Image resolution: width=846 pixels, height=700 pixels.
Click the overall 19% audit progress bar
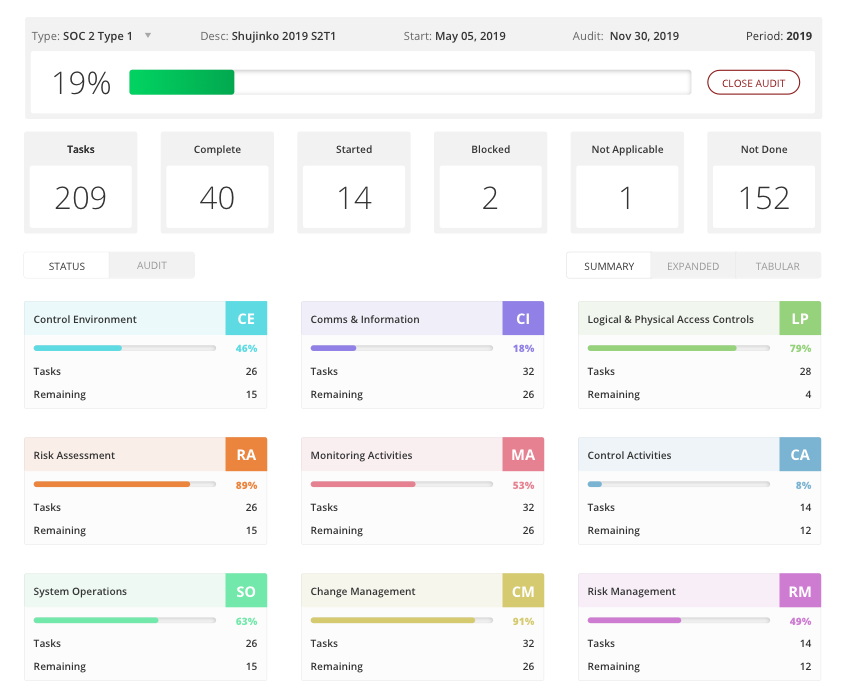click(410, 82)
